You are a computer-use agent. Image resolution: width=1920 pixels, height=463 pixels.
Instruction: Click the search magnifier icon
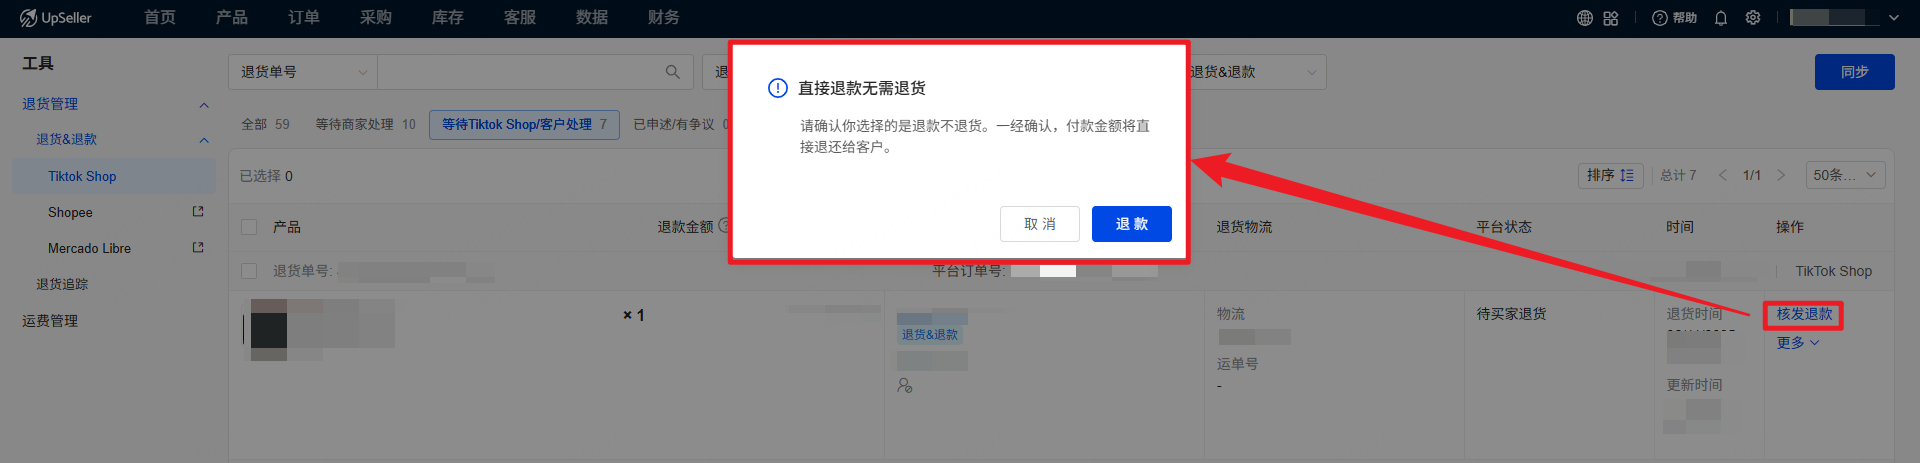coord(673,72)
